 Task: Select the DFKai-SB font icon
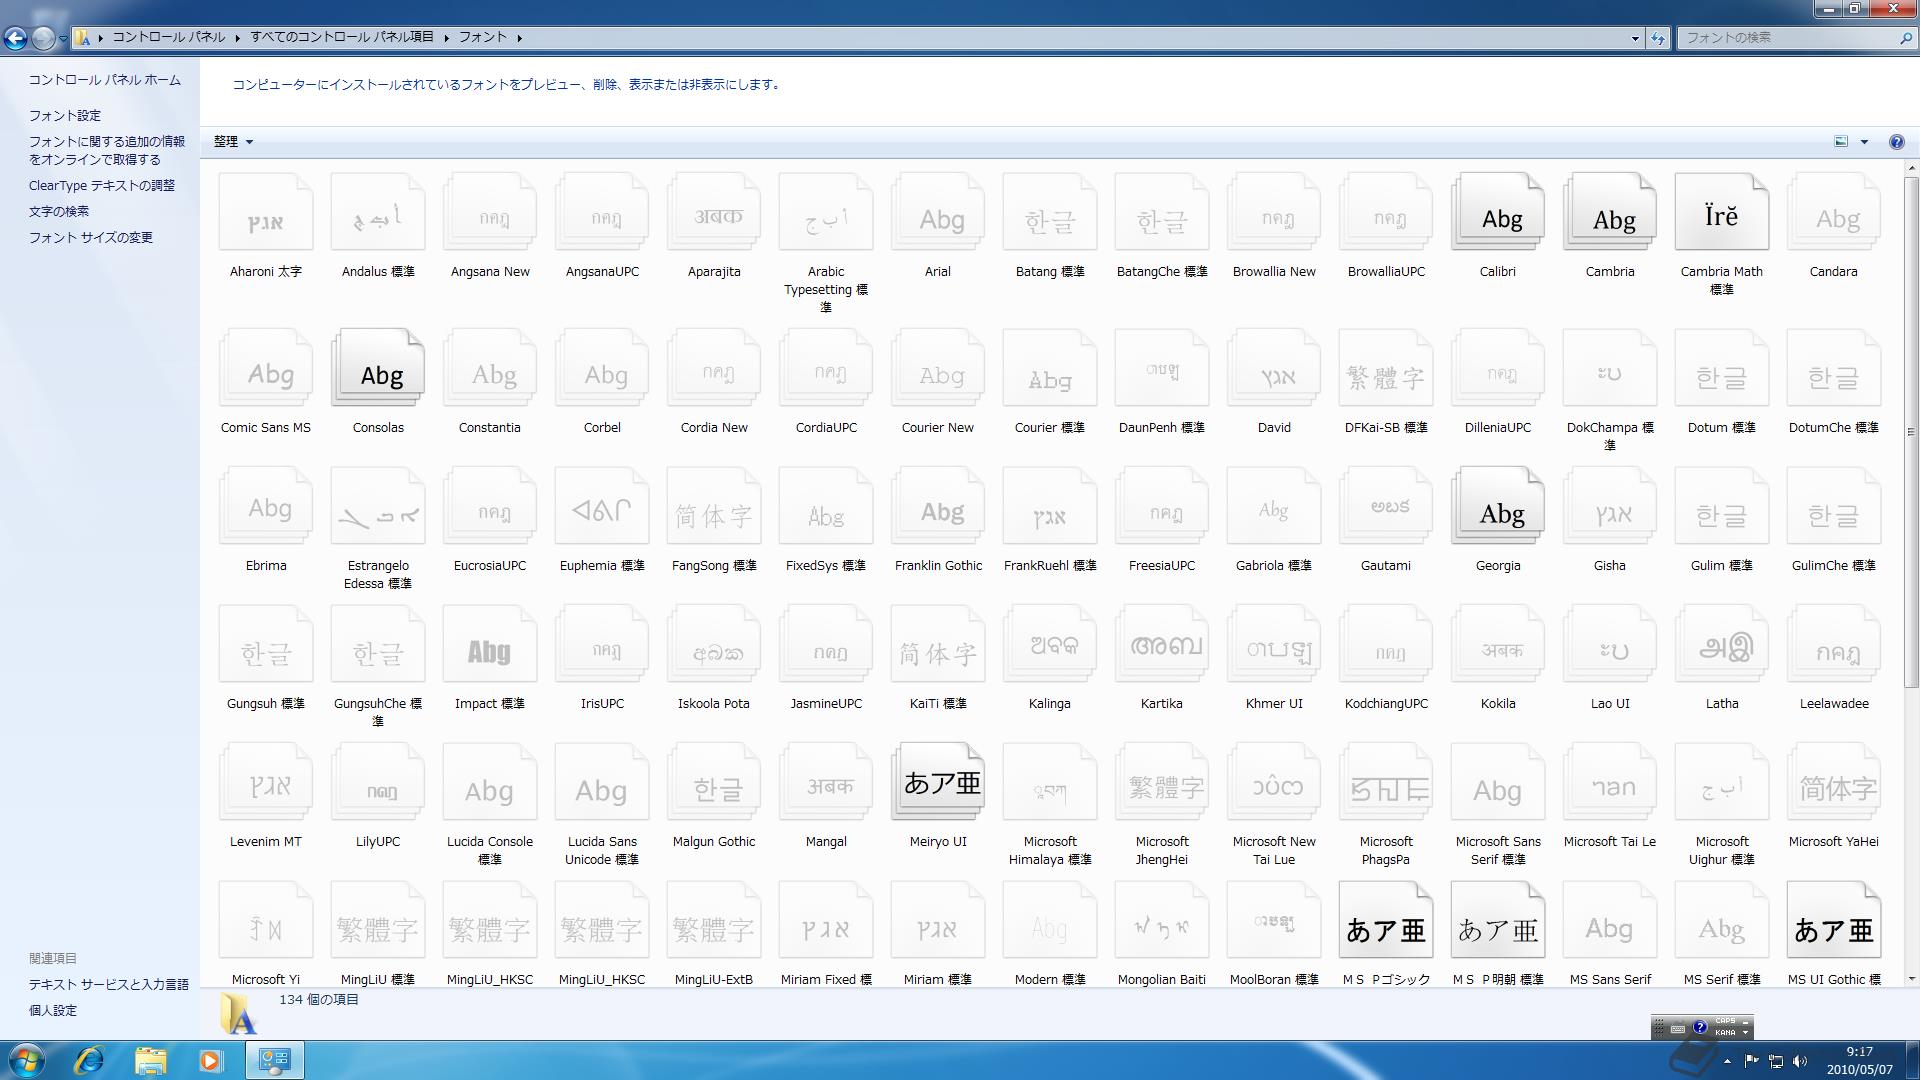1385,368
